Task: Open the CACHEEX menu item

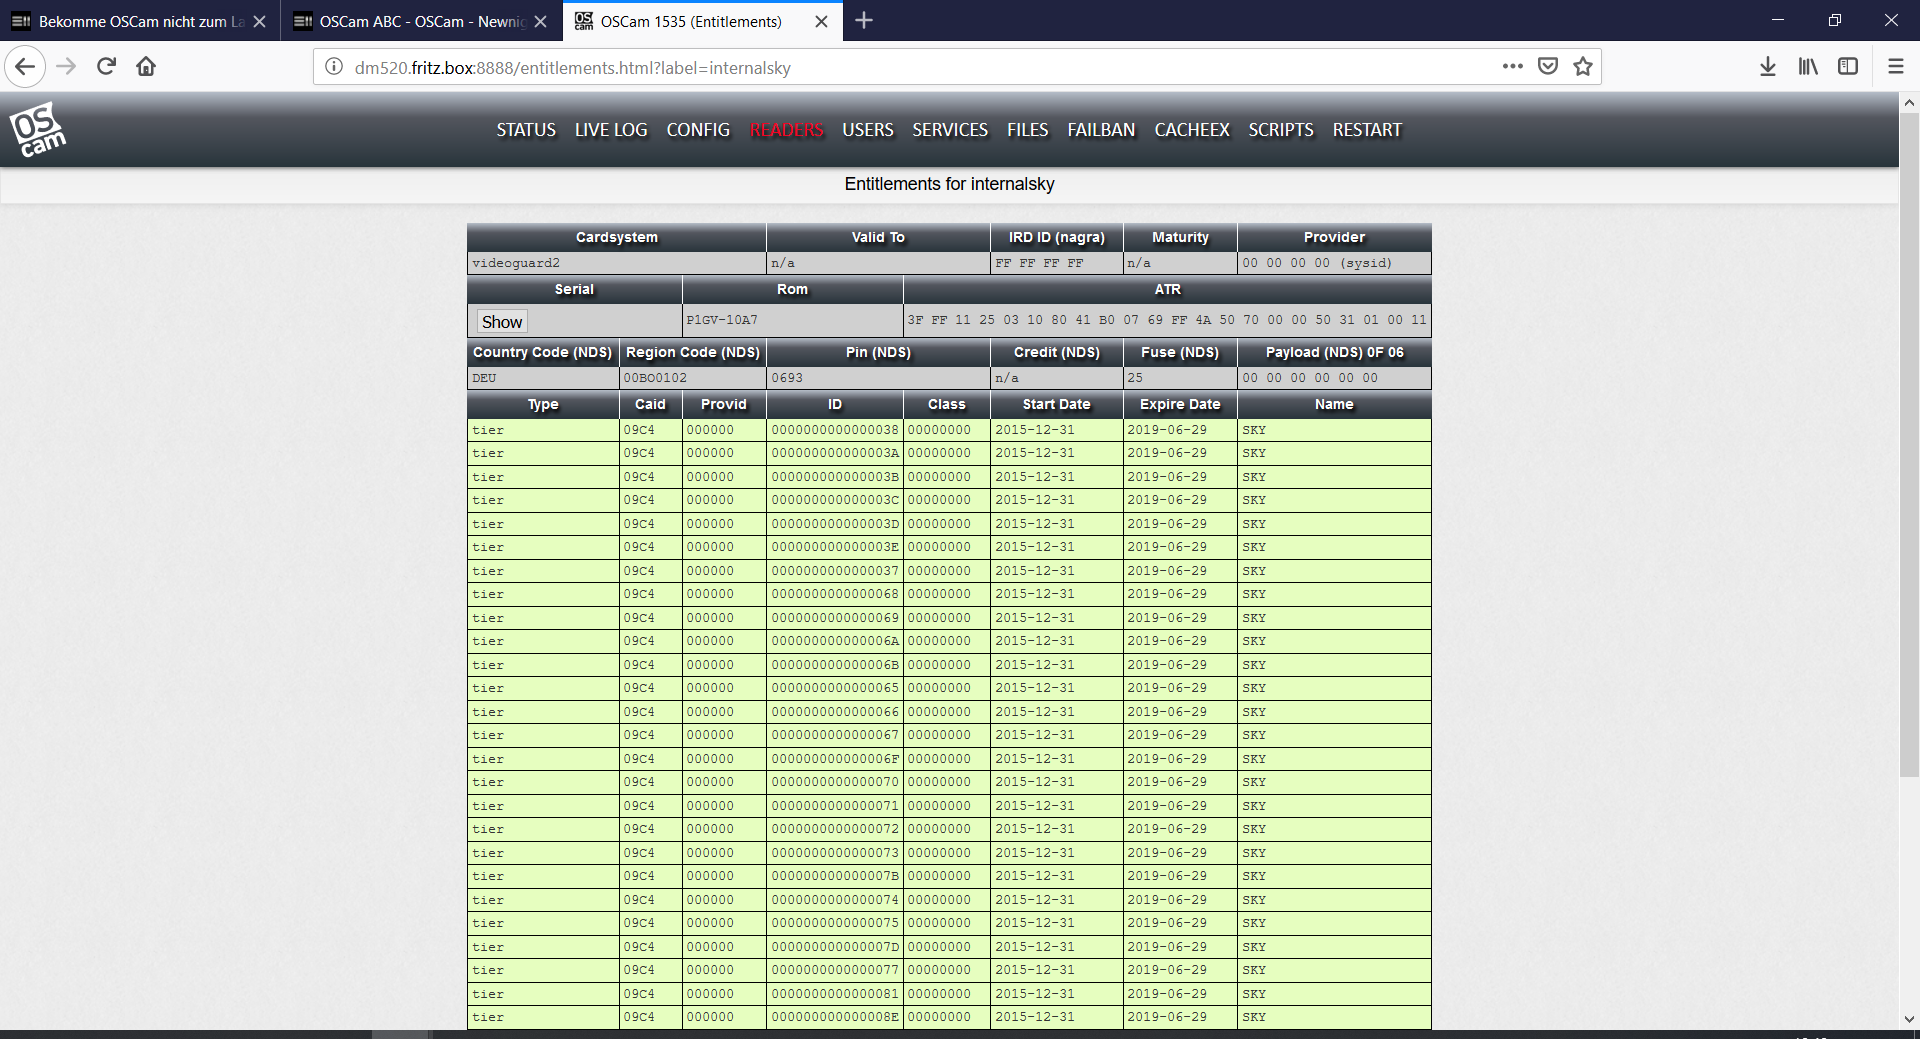Action: (1191, 130)
